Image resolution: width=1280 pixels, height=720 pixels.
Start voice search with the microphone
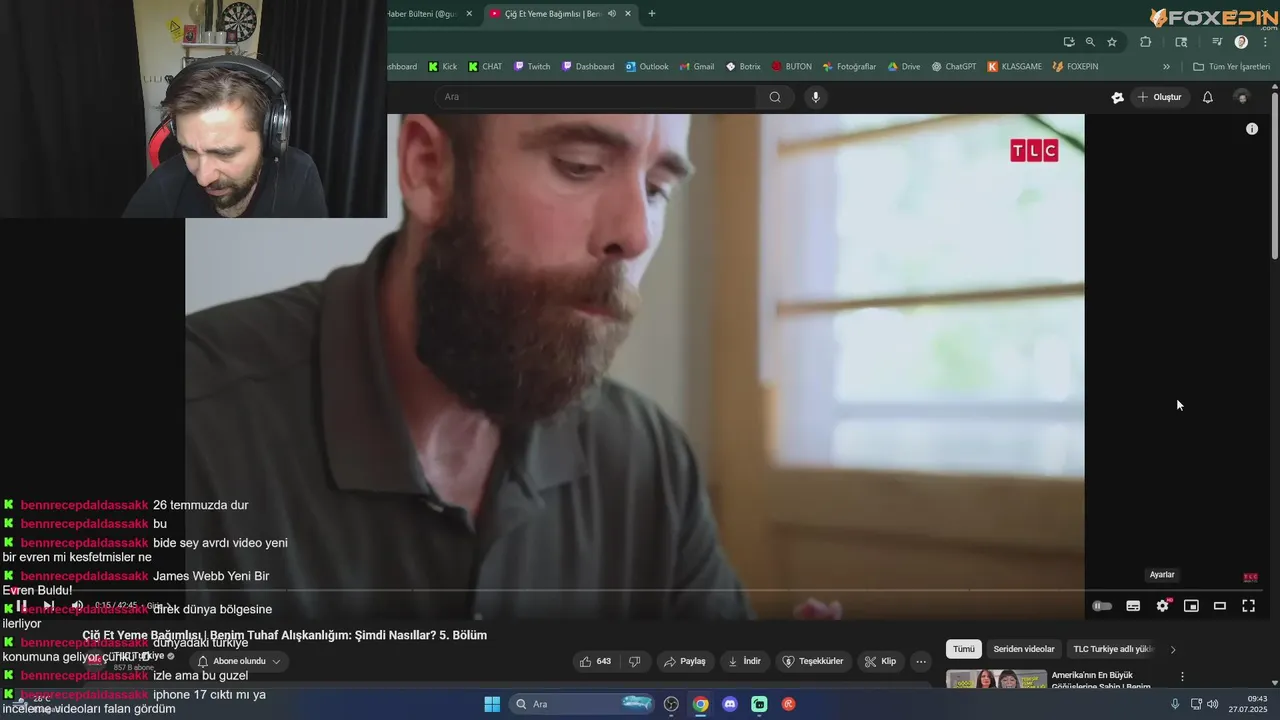point(816,97)
